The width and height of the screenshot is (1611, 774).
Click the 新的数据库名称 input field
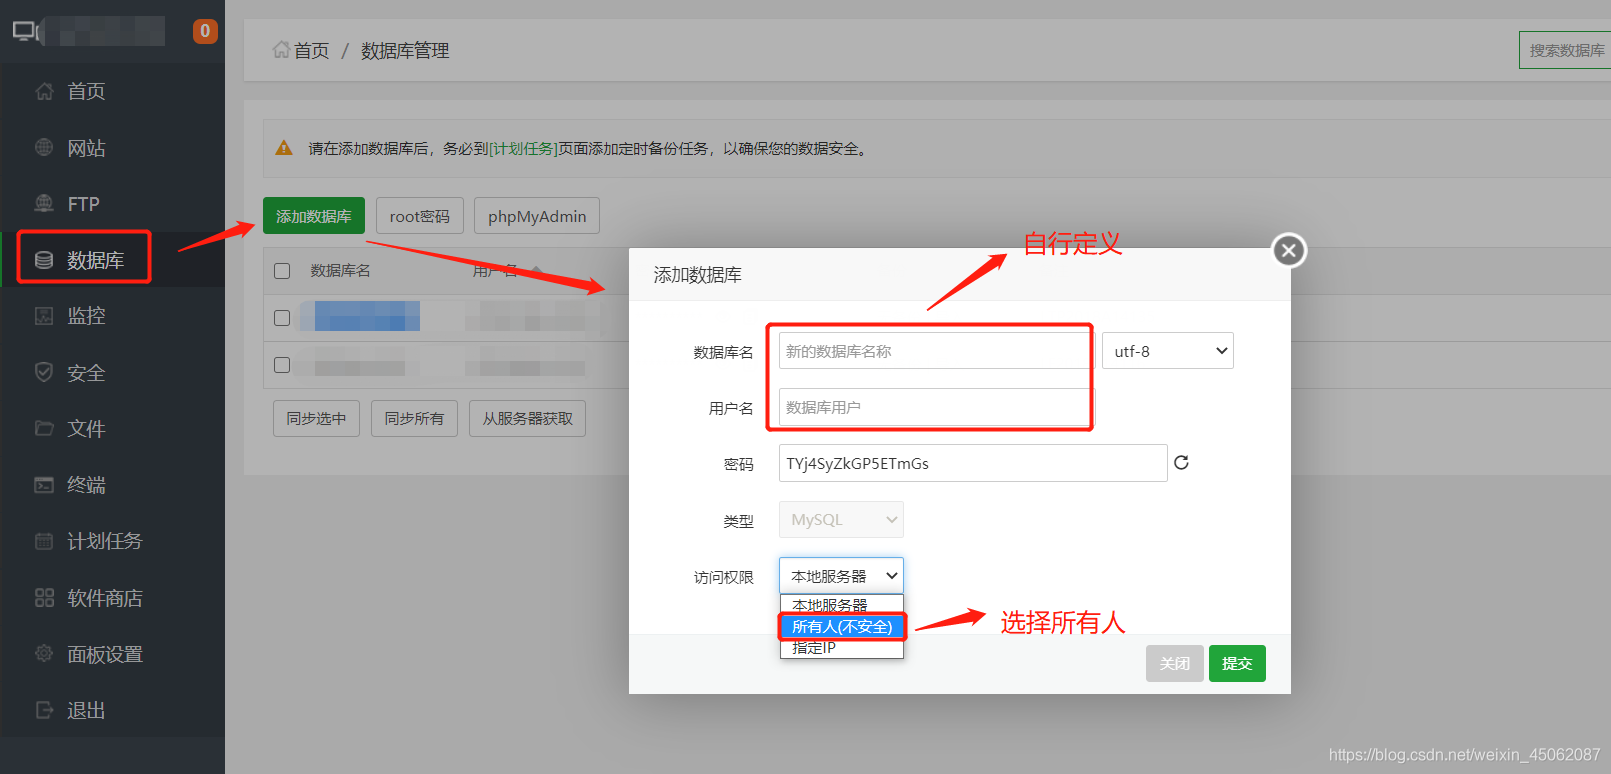tap(935, 351)
